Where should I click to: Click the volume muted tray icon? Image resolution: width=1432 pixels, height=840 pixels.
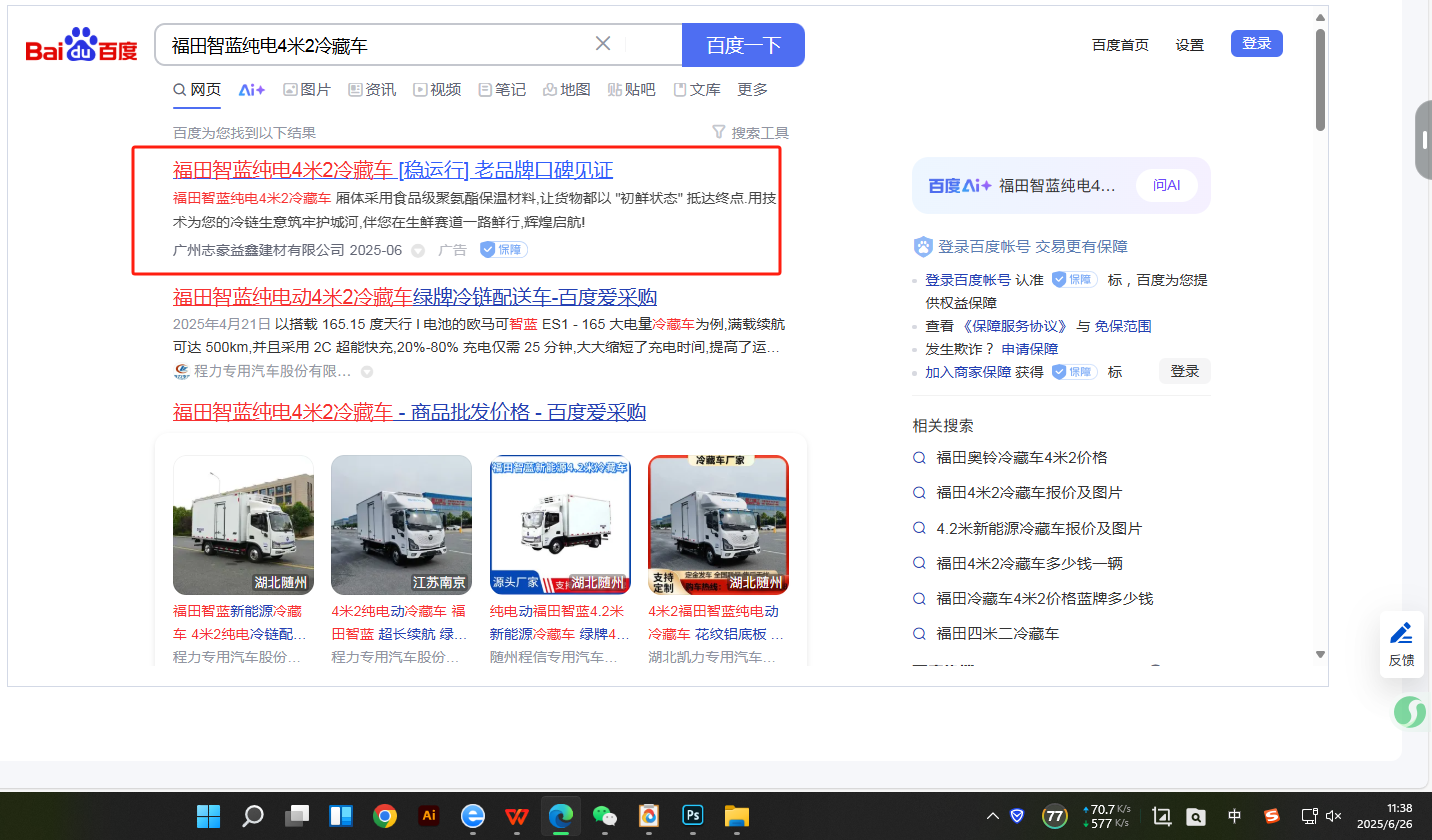[x=1333, y=816]
